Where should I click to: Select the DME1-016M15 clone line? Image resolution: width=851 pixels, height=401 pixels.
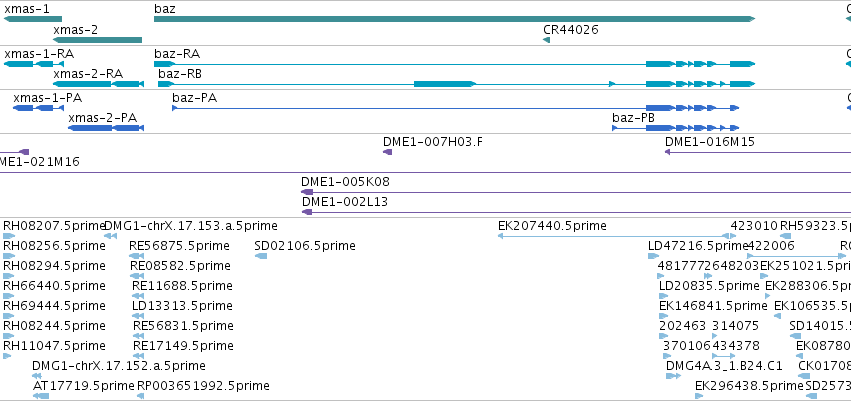pyautogui.click(x=758, y=152)
